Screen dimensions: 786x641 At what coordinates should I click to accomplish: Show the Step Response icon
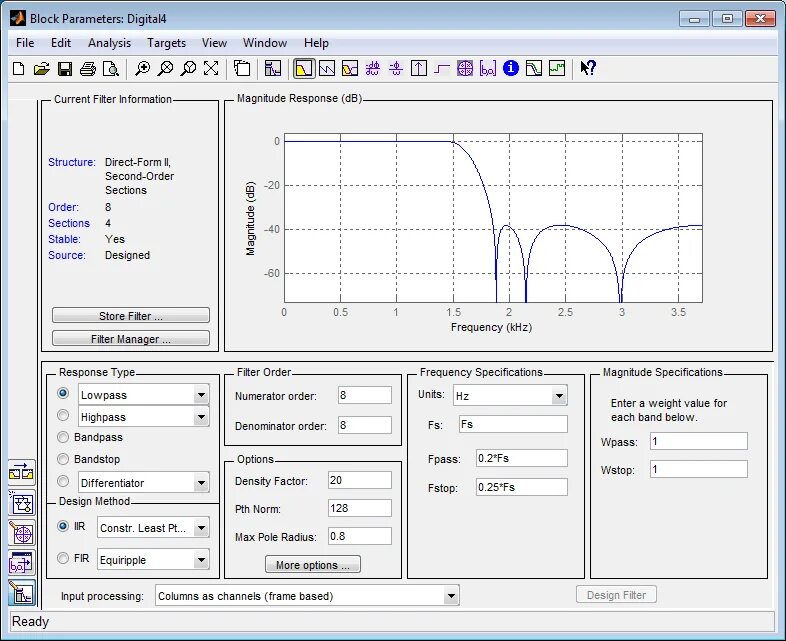442,69
